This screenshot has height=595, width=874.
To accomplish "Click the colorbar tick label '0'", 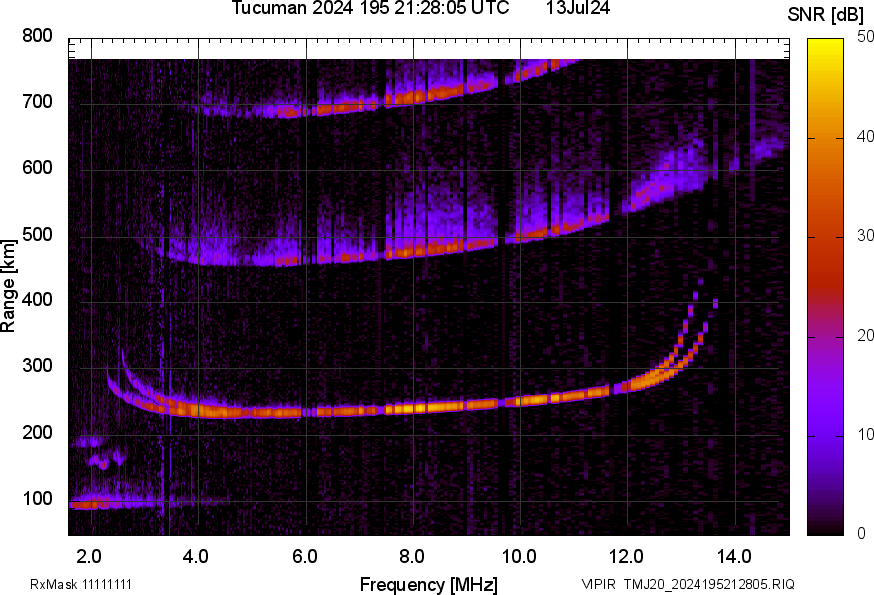I will pyautogui.click(x=862, y=534).
